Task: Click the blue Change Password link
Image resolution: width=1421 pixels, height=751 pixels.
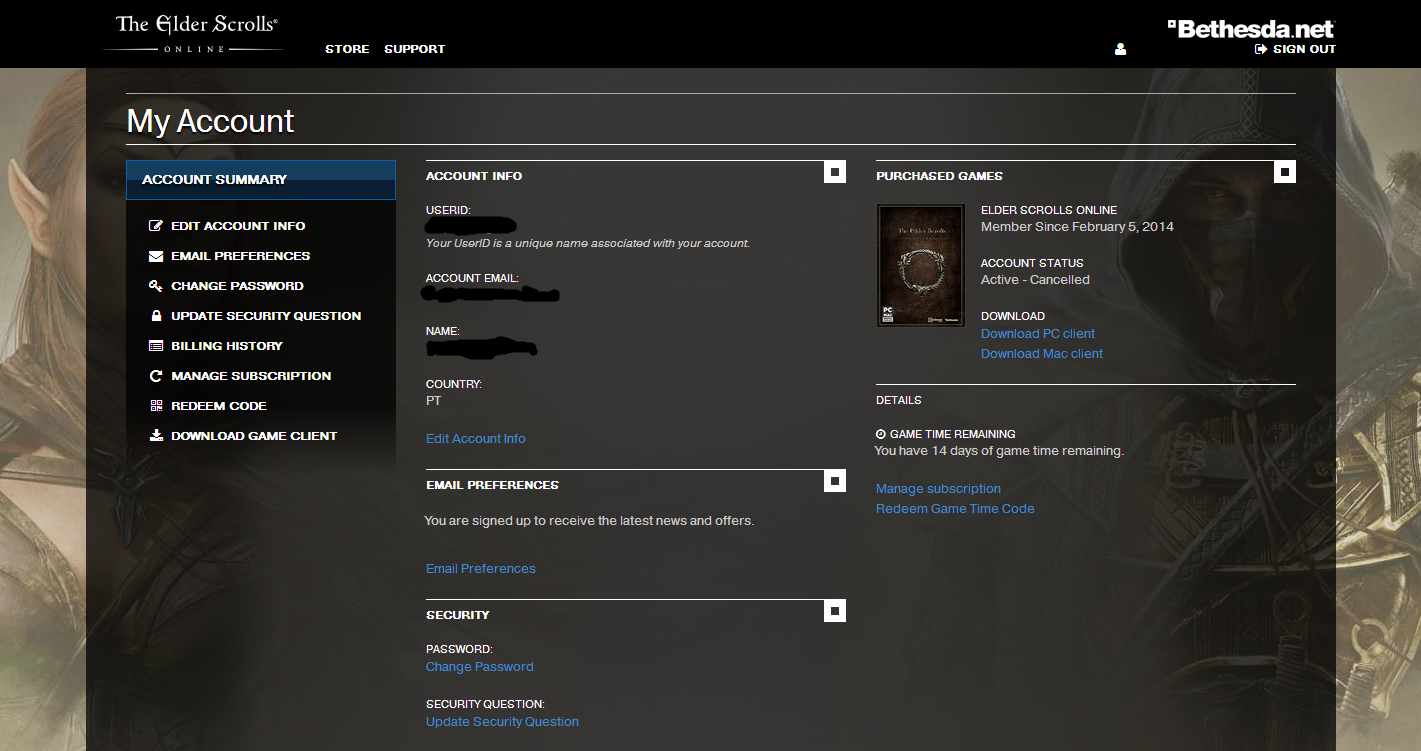Action: (480, 667)
